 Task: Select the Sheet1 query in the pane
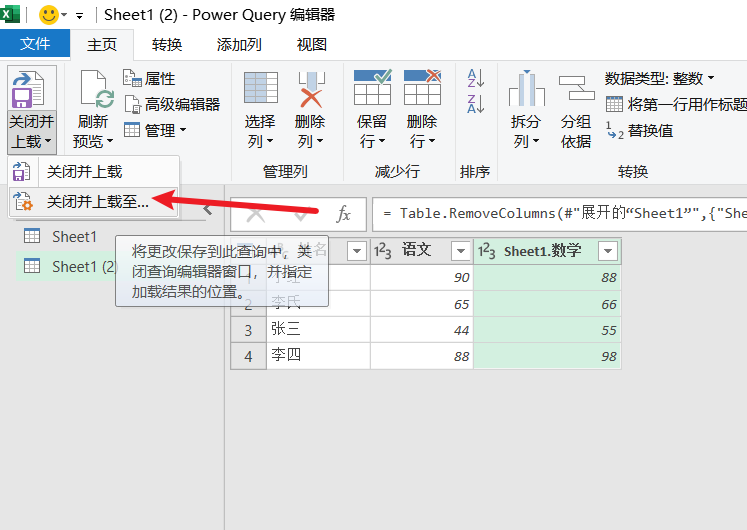pyautogui.click(x=74, y=237)
